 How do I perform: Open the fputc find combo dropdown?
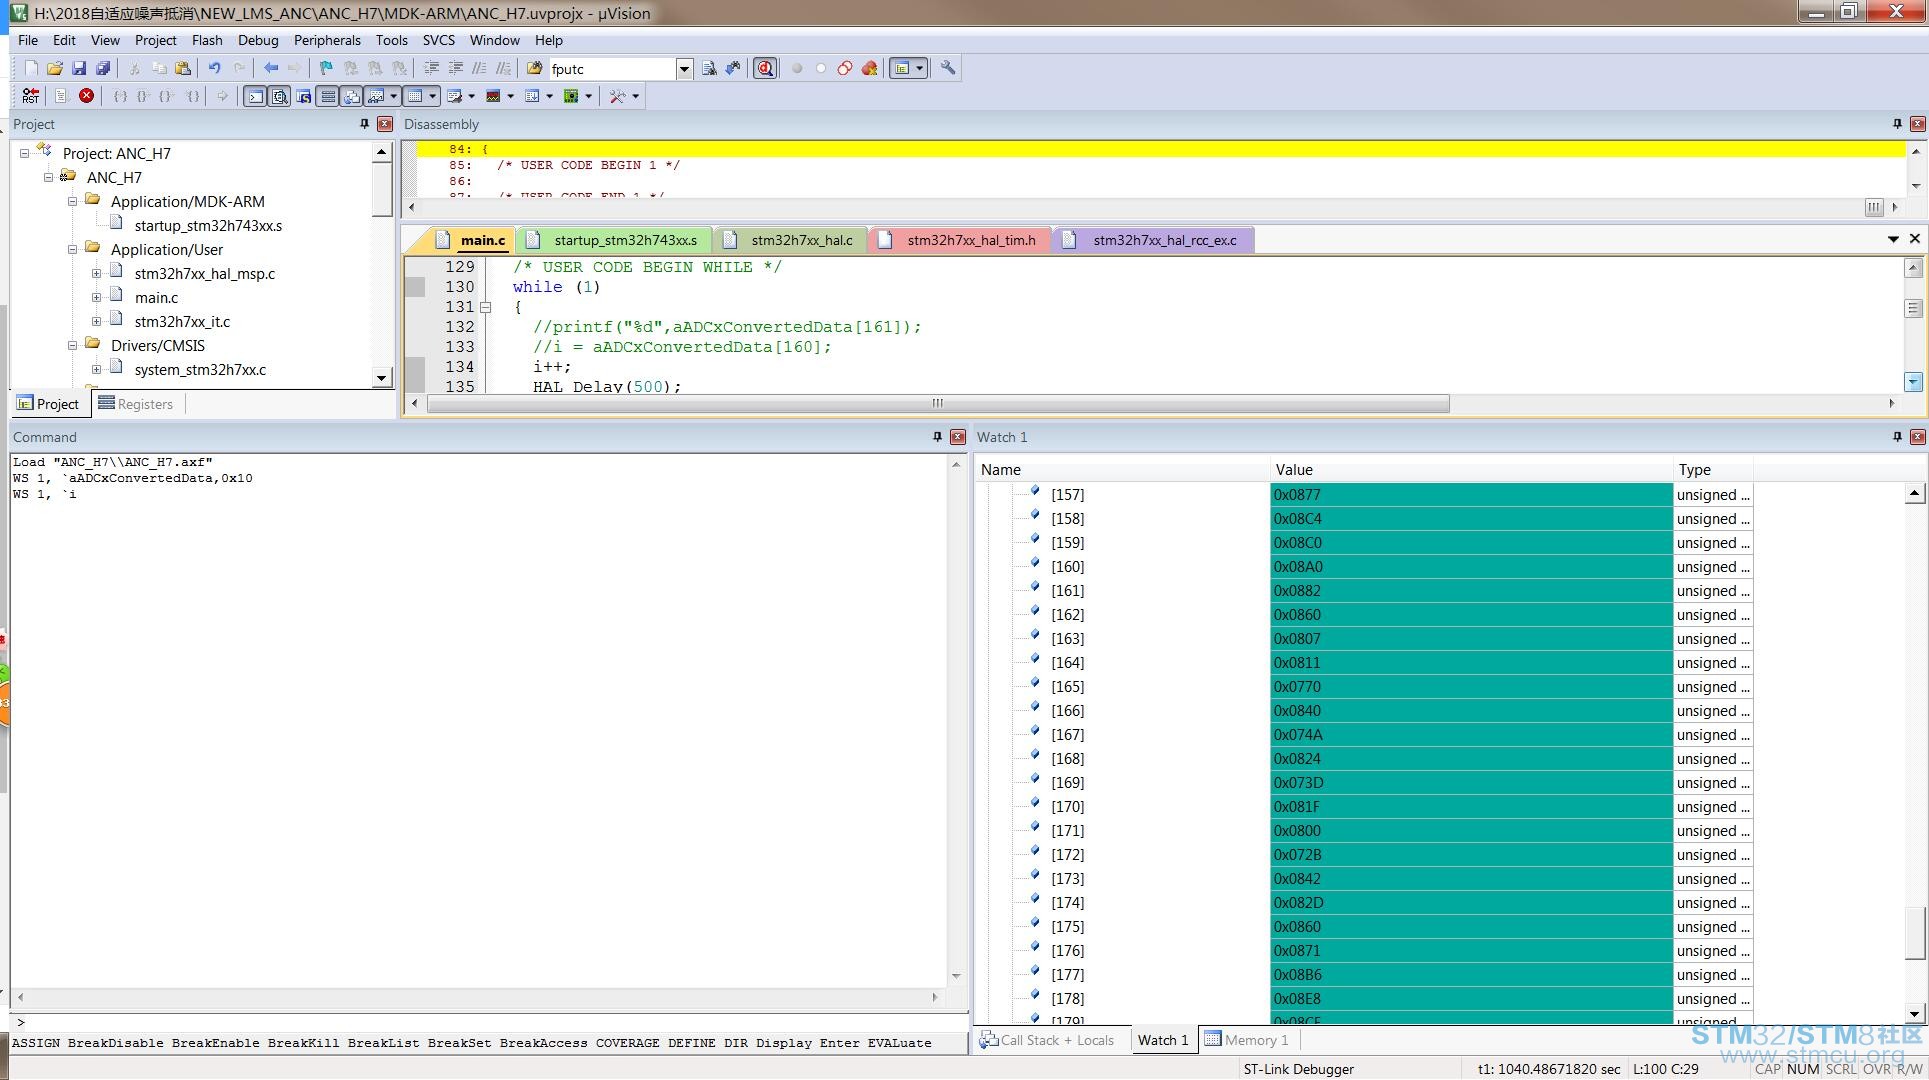(x=685, y=68)
